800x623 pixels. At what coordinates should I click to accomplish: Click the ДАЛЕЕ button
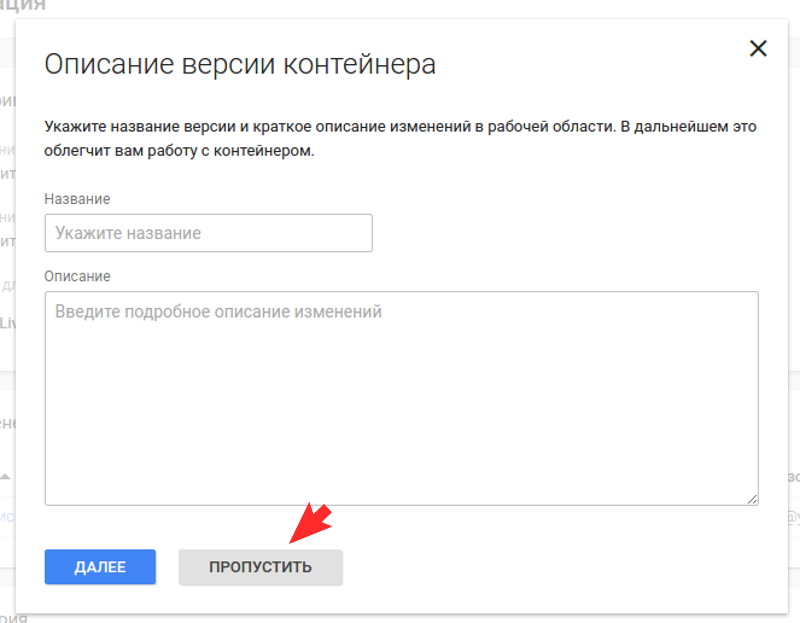(x=100, y=566)
